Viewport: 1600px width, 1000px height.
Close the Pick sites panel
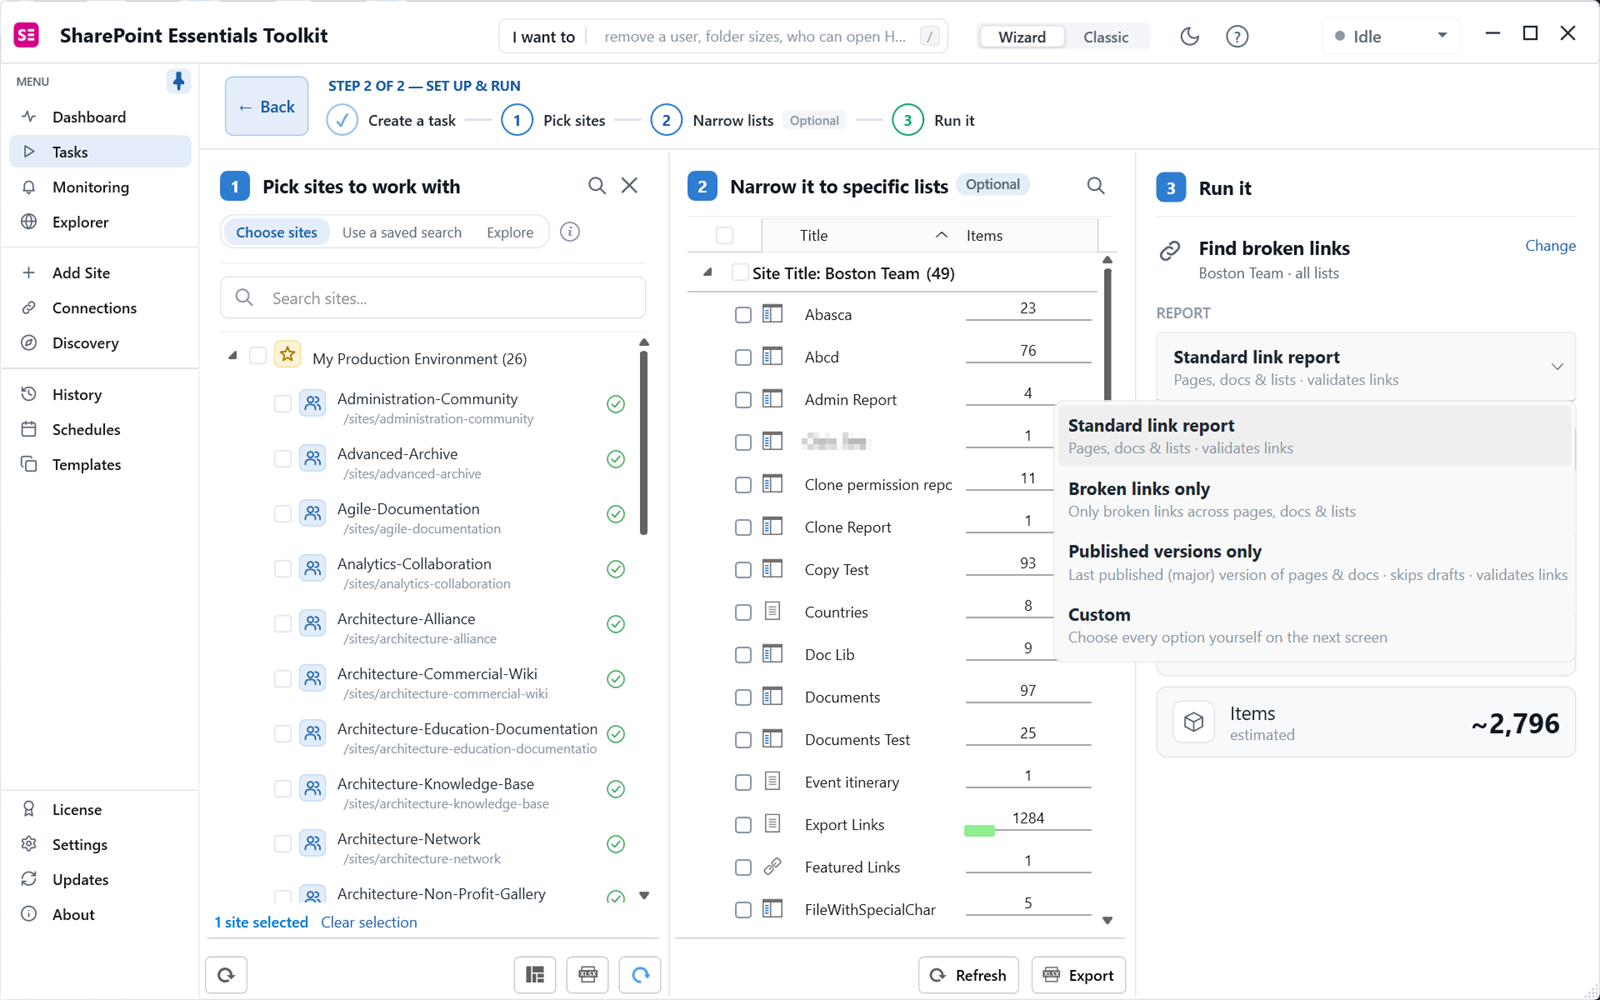point(630,186)
